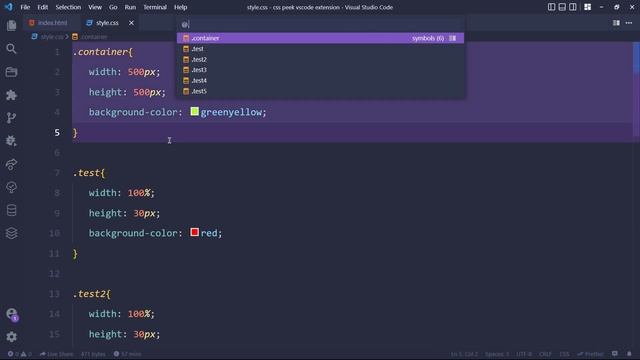Toggle bottom panel layout icon
The image size is (640, 360).
coord(562,7)
